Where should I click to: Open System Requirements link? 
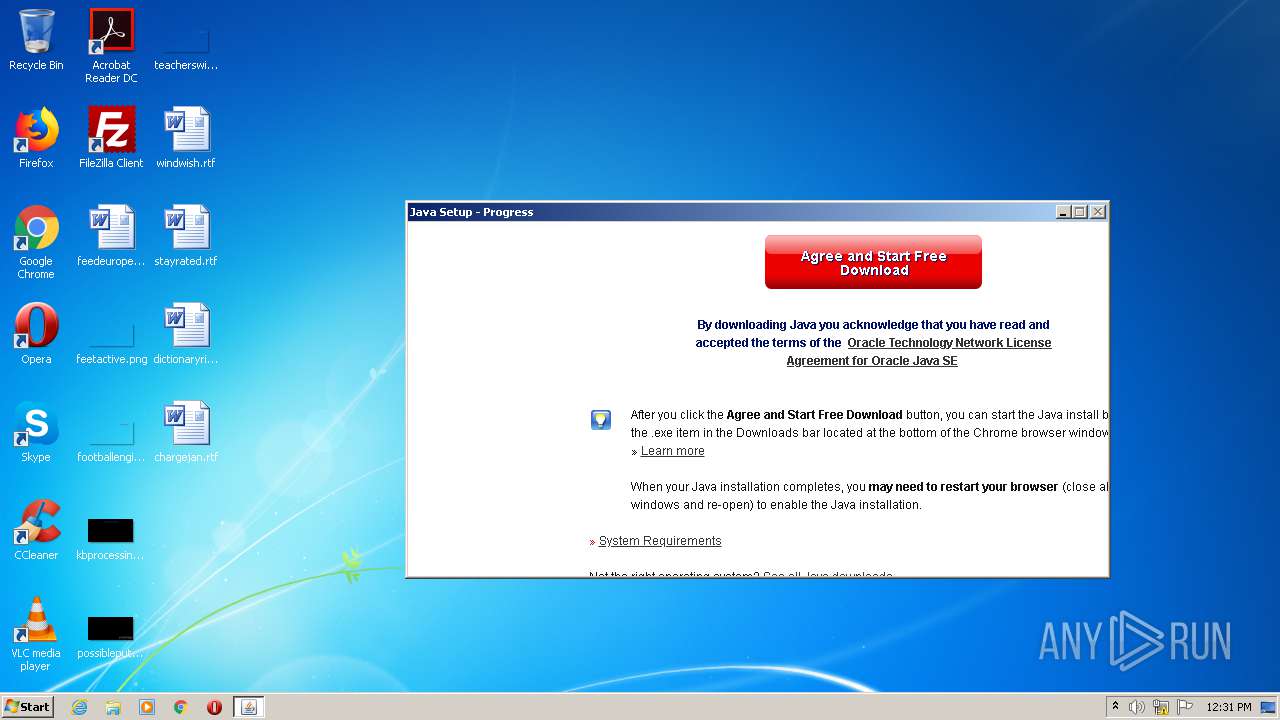click(x=660, y=541)
